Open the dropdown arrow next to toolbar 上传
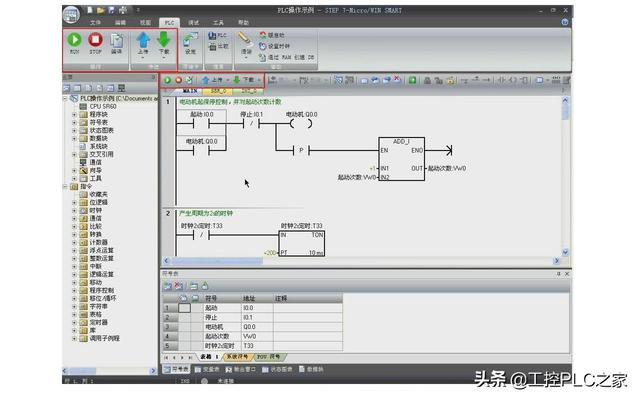The height and width of the screenshot is (400, 640). click(227, 80)
